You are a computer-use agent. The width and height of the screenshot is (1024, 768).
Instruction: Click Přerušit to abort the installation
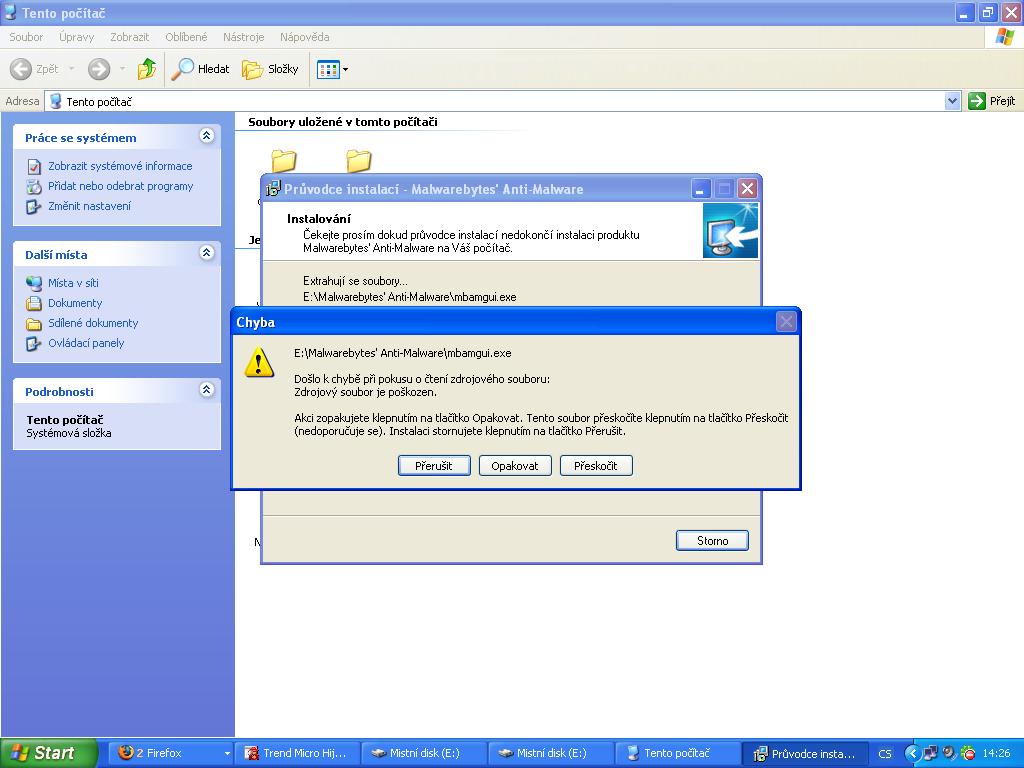(x=434, y=466)
